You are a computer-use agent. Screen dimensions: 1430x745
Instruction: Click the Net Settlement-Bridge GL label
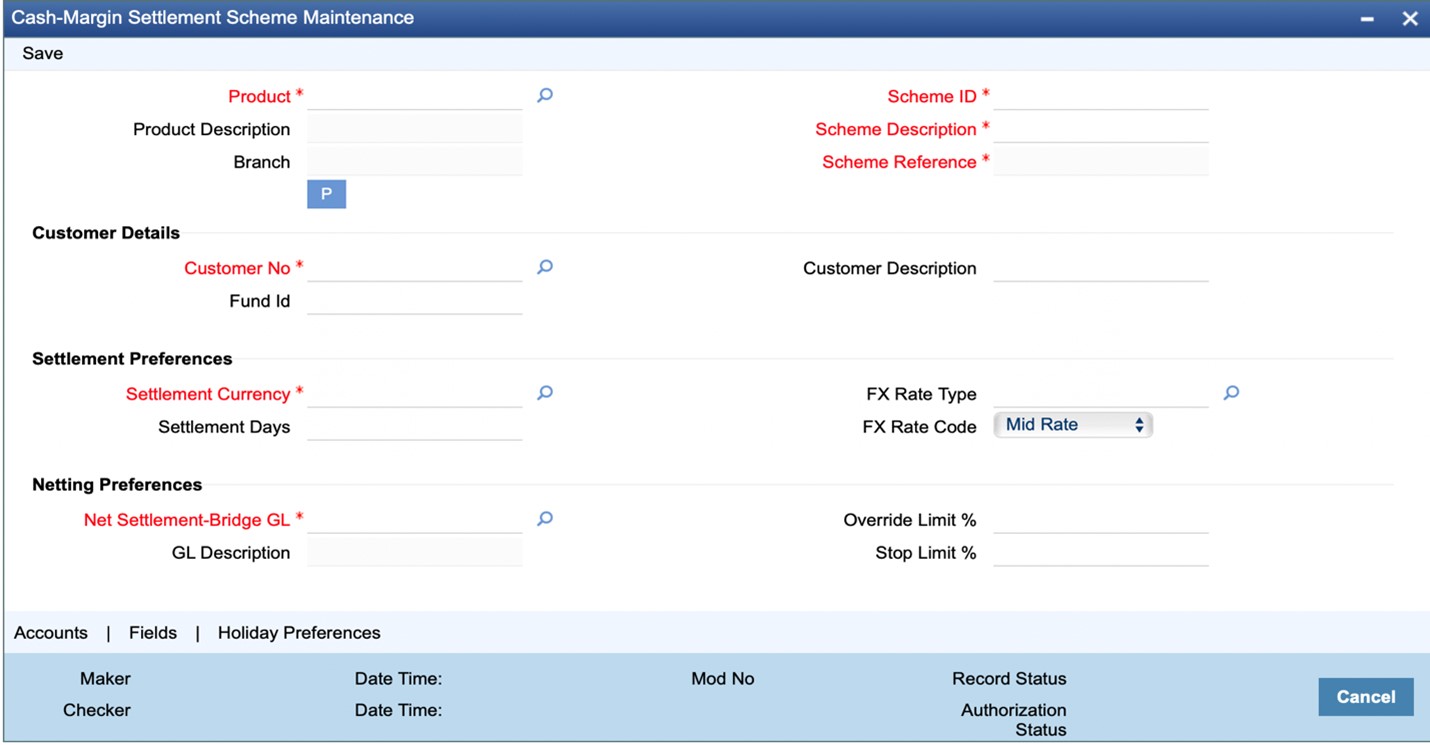point(187,520)
